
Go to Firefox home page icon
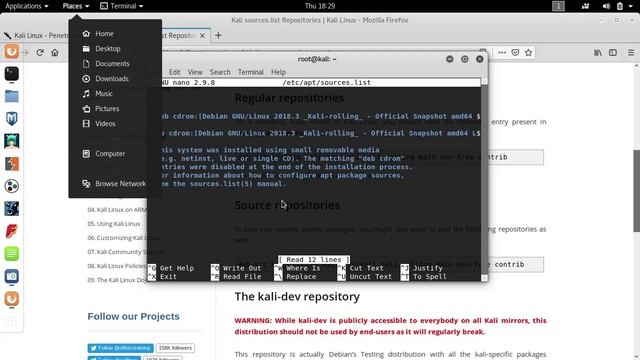[55, 53]
